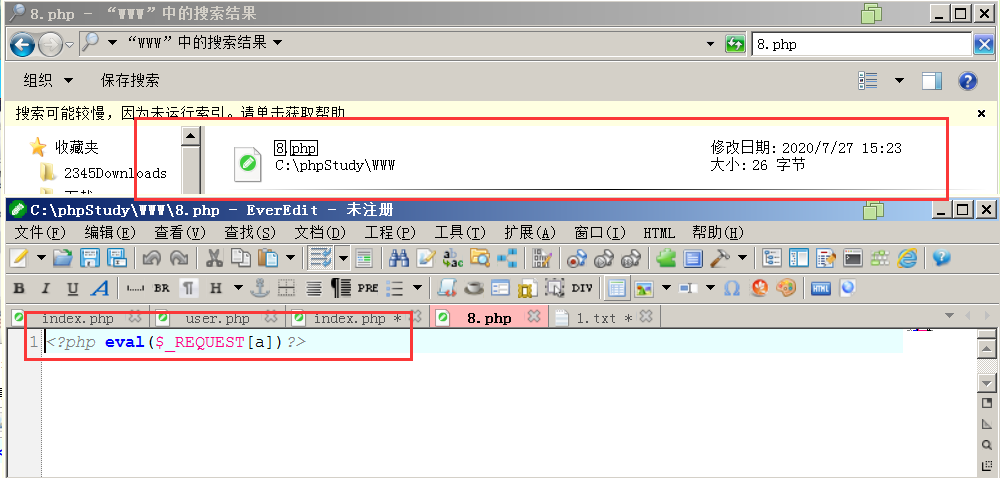Click the Save All double floppy icon
The height and width of the screenshot is (478, 1000).
click(116, 257)
